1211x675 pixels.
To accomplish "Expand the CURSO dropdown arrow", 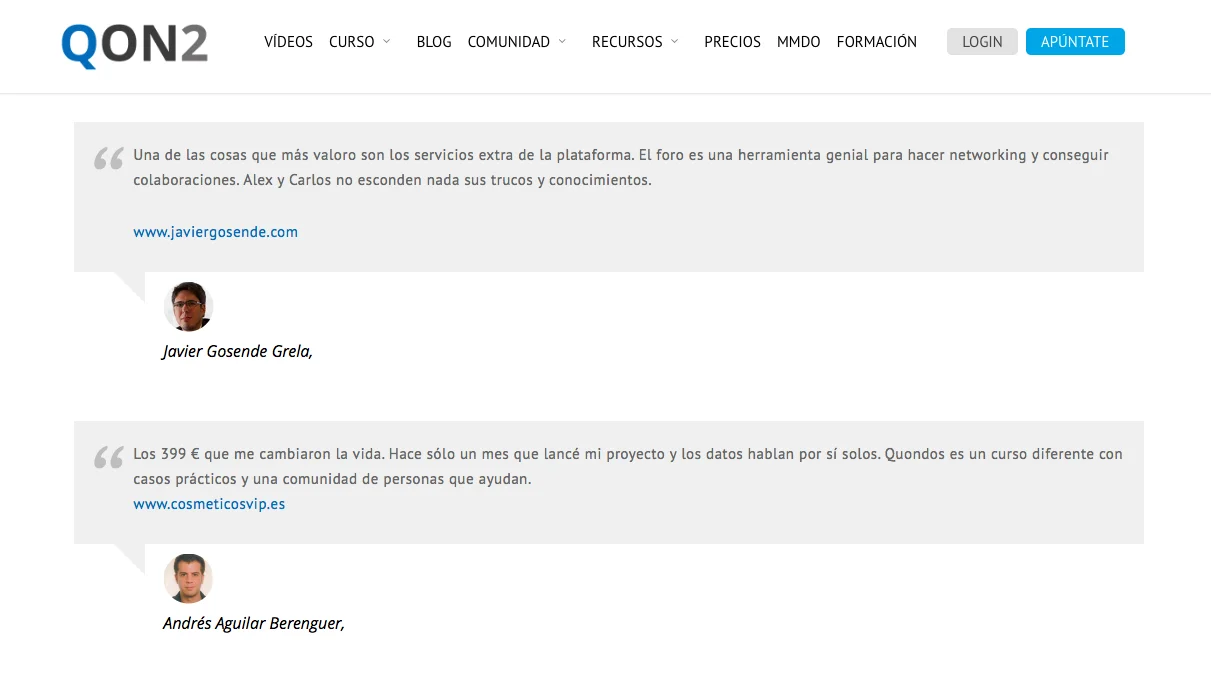I will click(387, 42).
